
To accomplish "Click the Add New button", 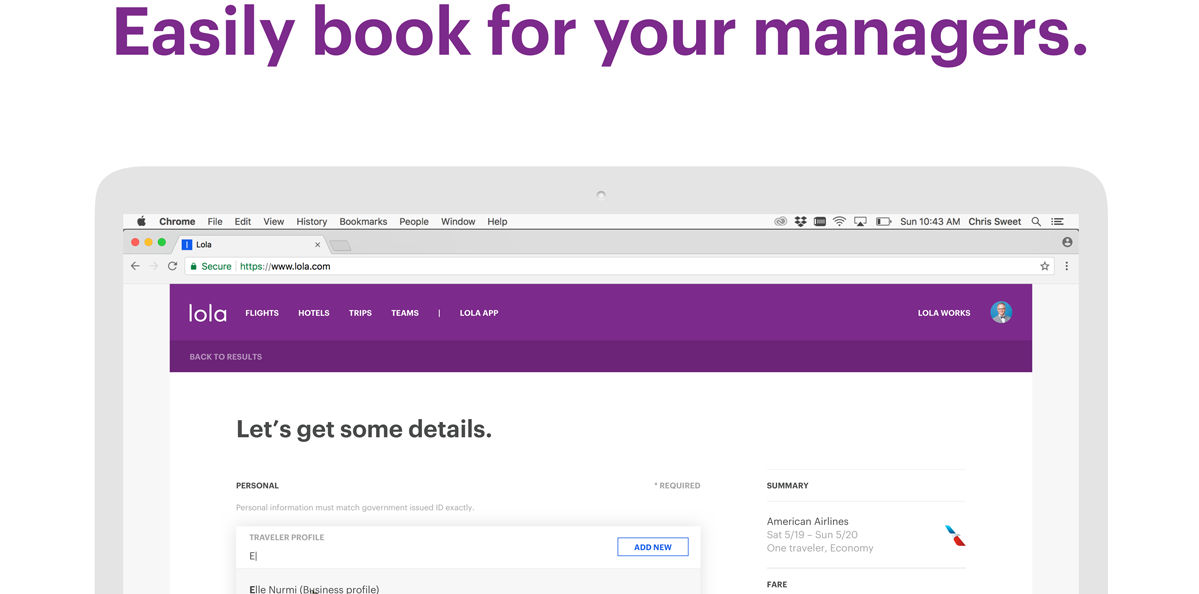I will 653,547.
